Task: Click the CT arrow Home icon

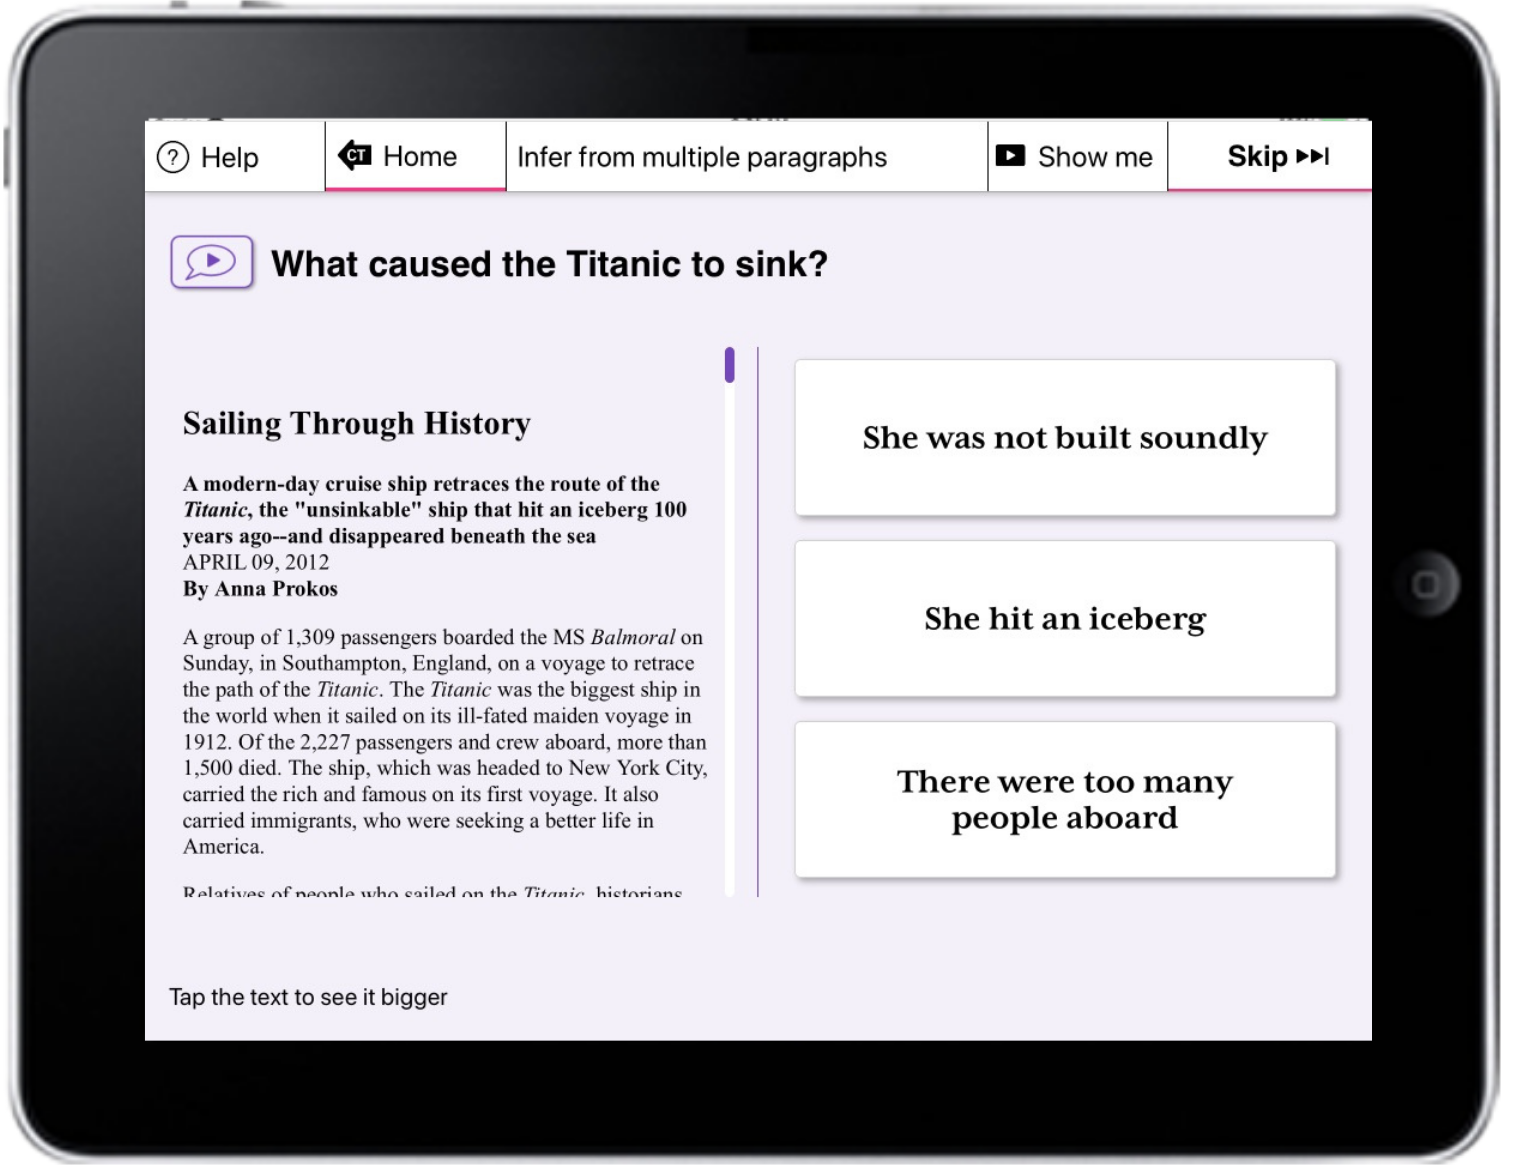Action: click(x=355, y=156)
